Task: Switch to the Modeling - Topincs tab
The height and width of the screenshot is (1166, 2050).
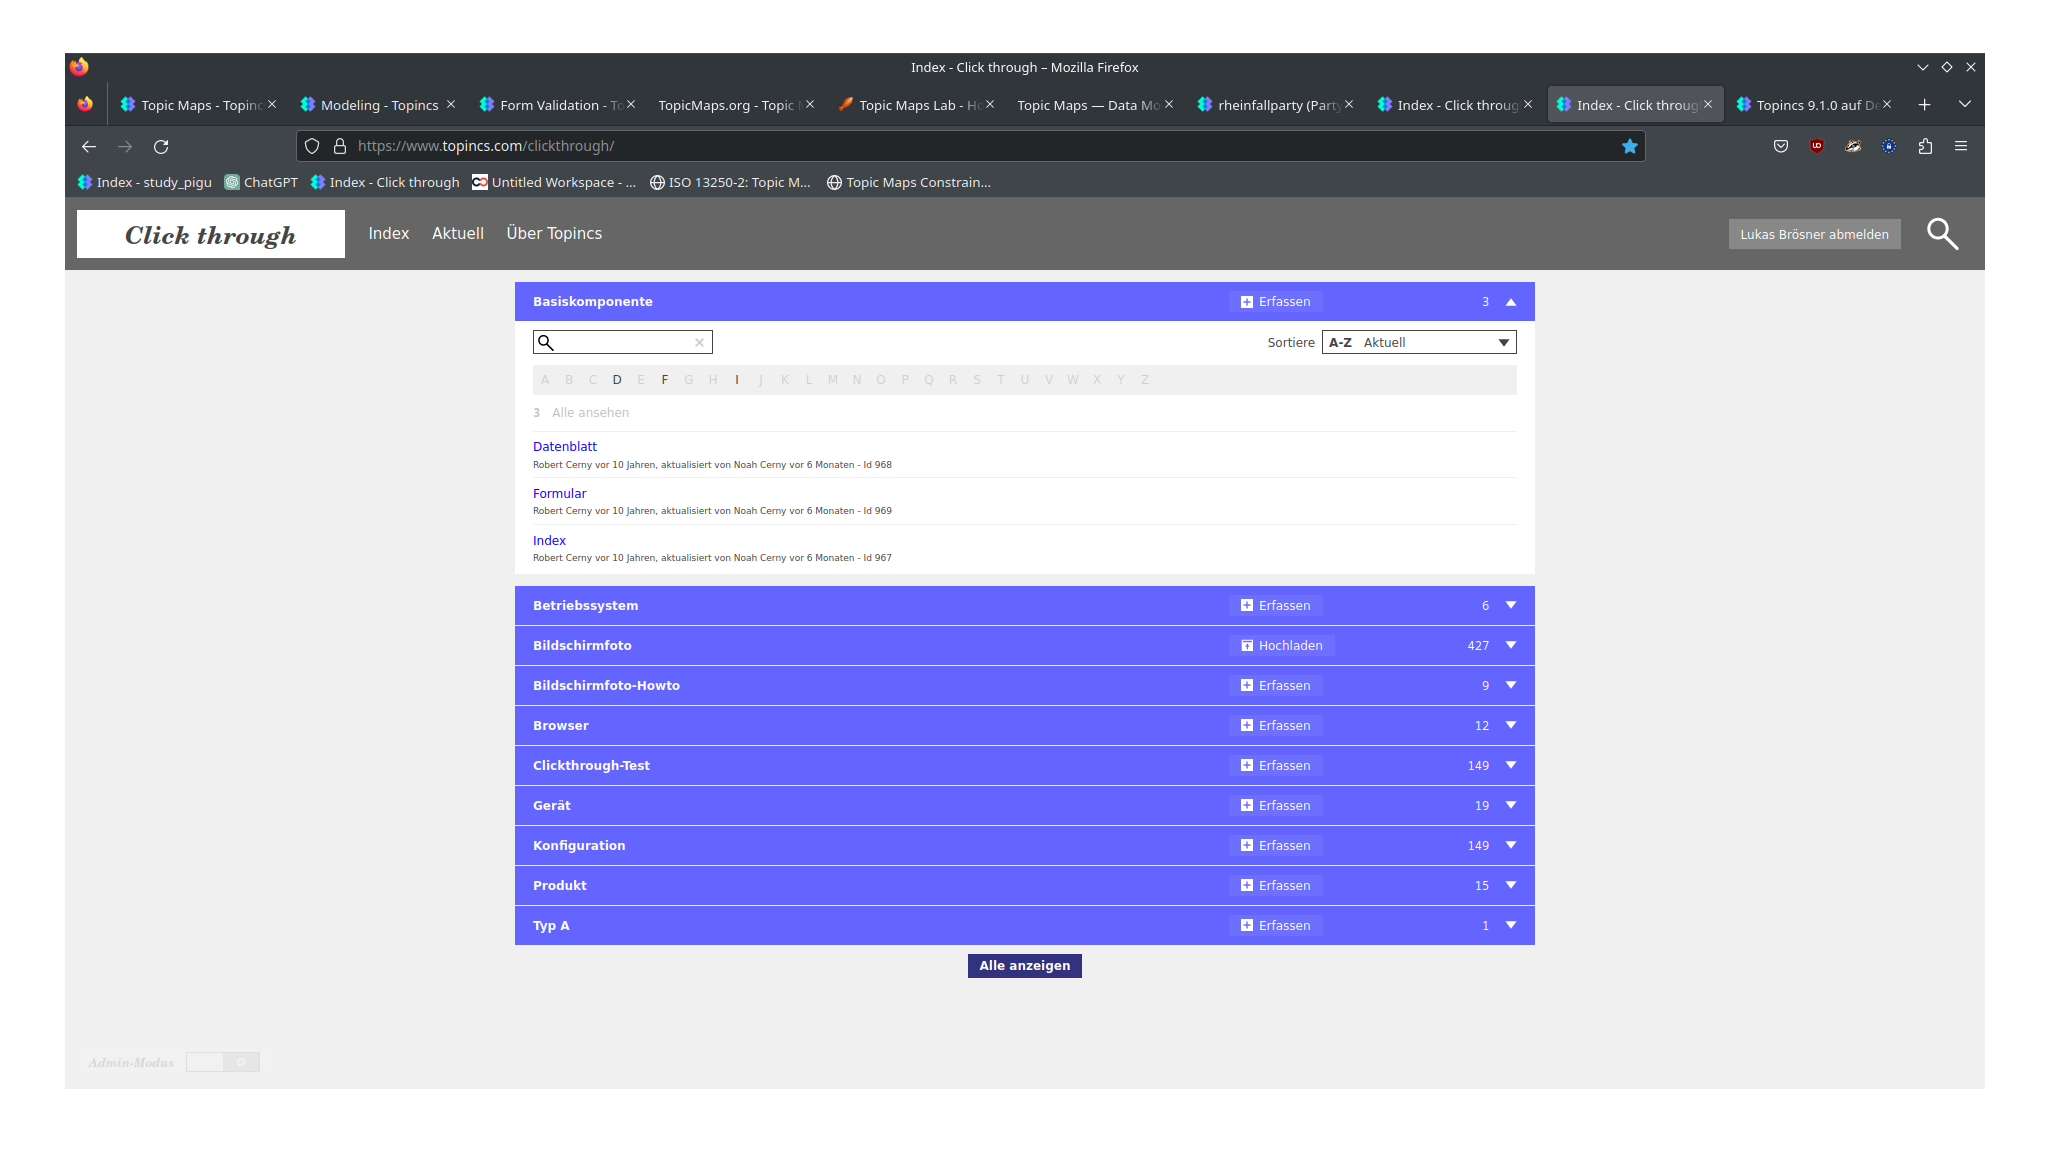Action: click(379, 105)
